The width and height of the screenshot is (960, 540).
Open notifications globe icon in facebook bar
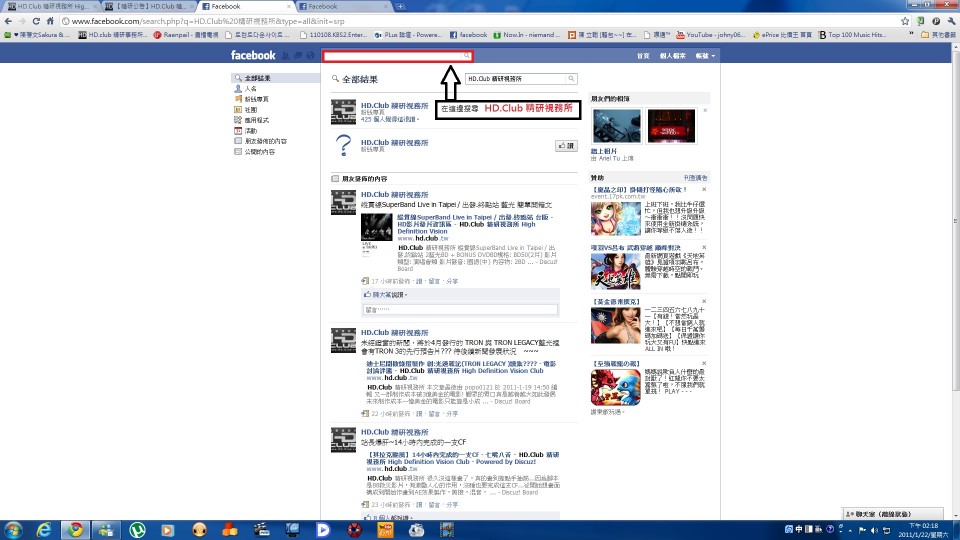pos(310,56)
